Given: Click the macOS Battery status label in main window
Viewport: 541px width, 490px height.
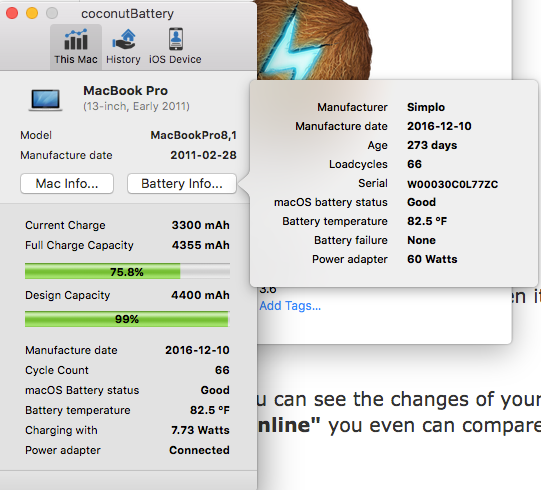Looking at the screenshot, I should click(82, 390).
